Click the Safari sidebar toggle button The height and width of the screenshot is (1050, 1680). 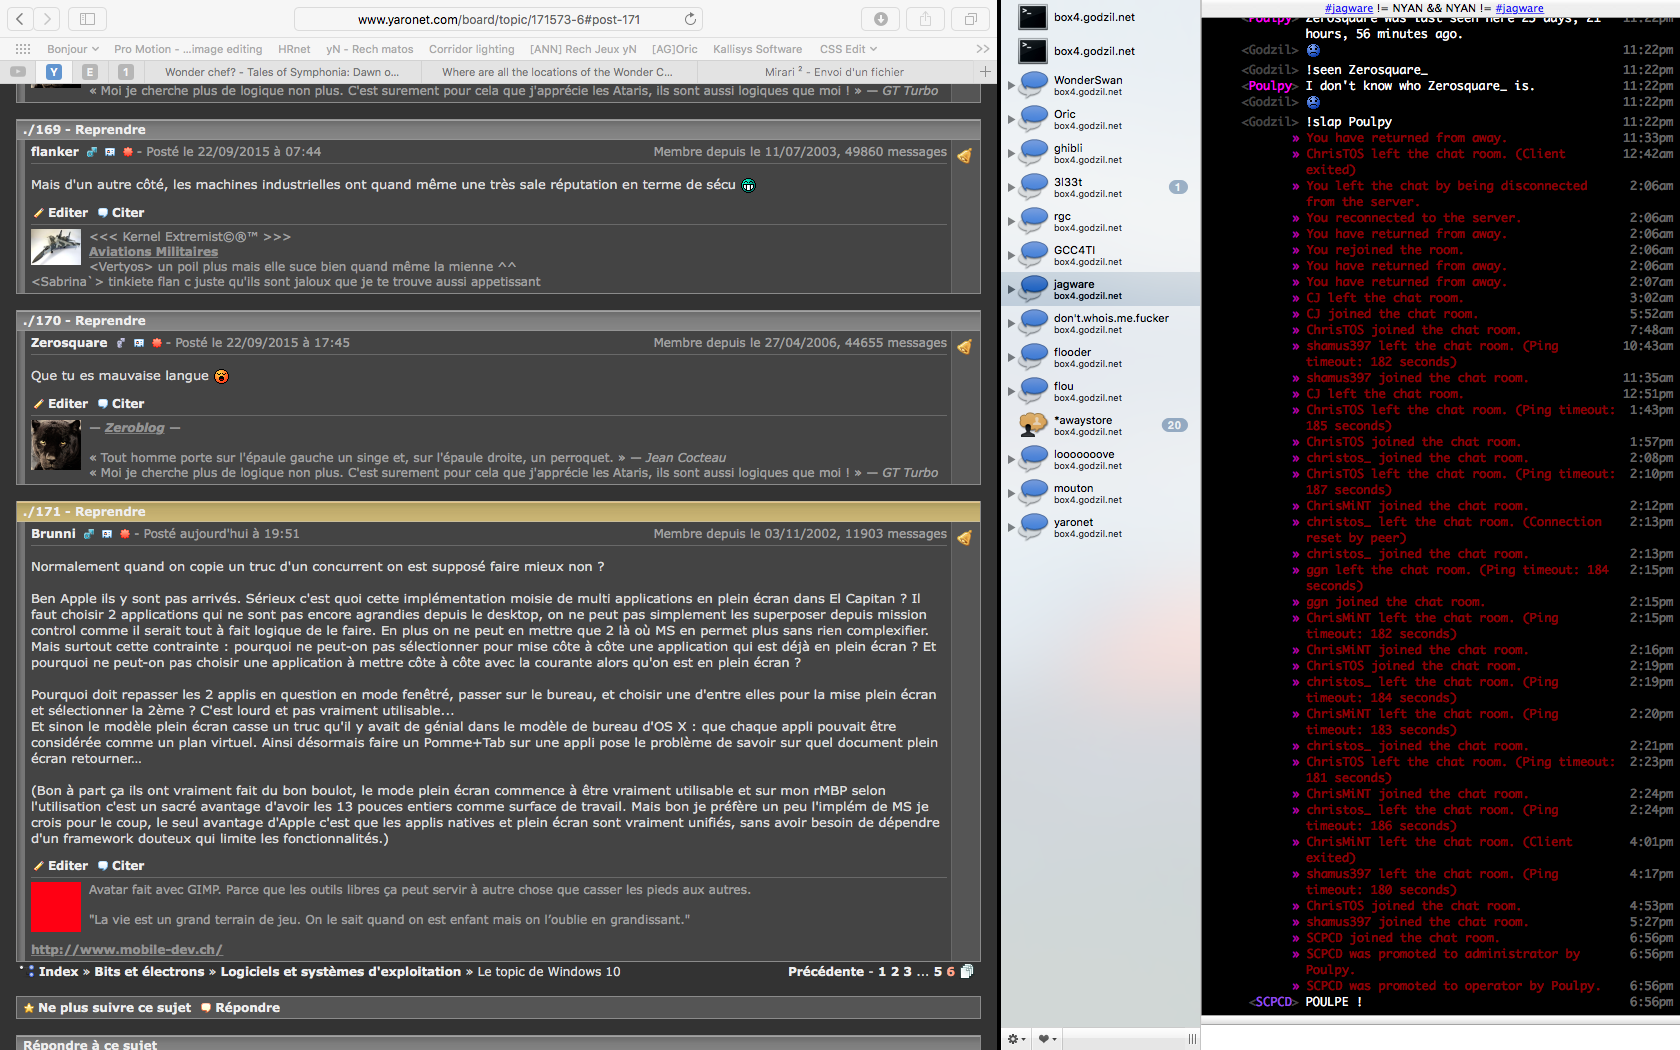pyautogui.click(x=87, y=19)
